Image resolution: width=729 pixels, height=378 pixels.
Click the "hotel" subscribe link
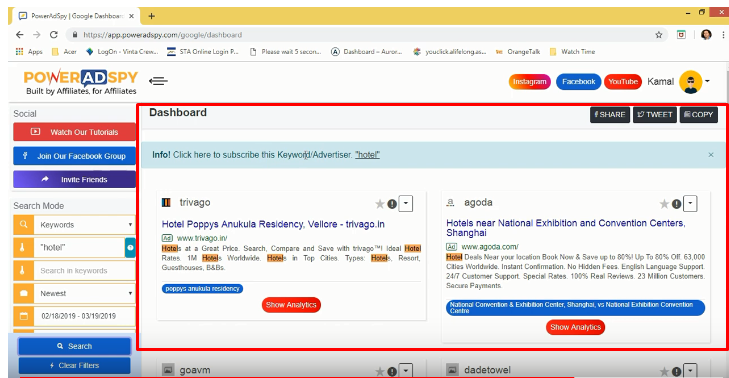[x=367, y=155]
